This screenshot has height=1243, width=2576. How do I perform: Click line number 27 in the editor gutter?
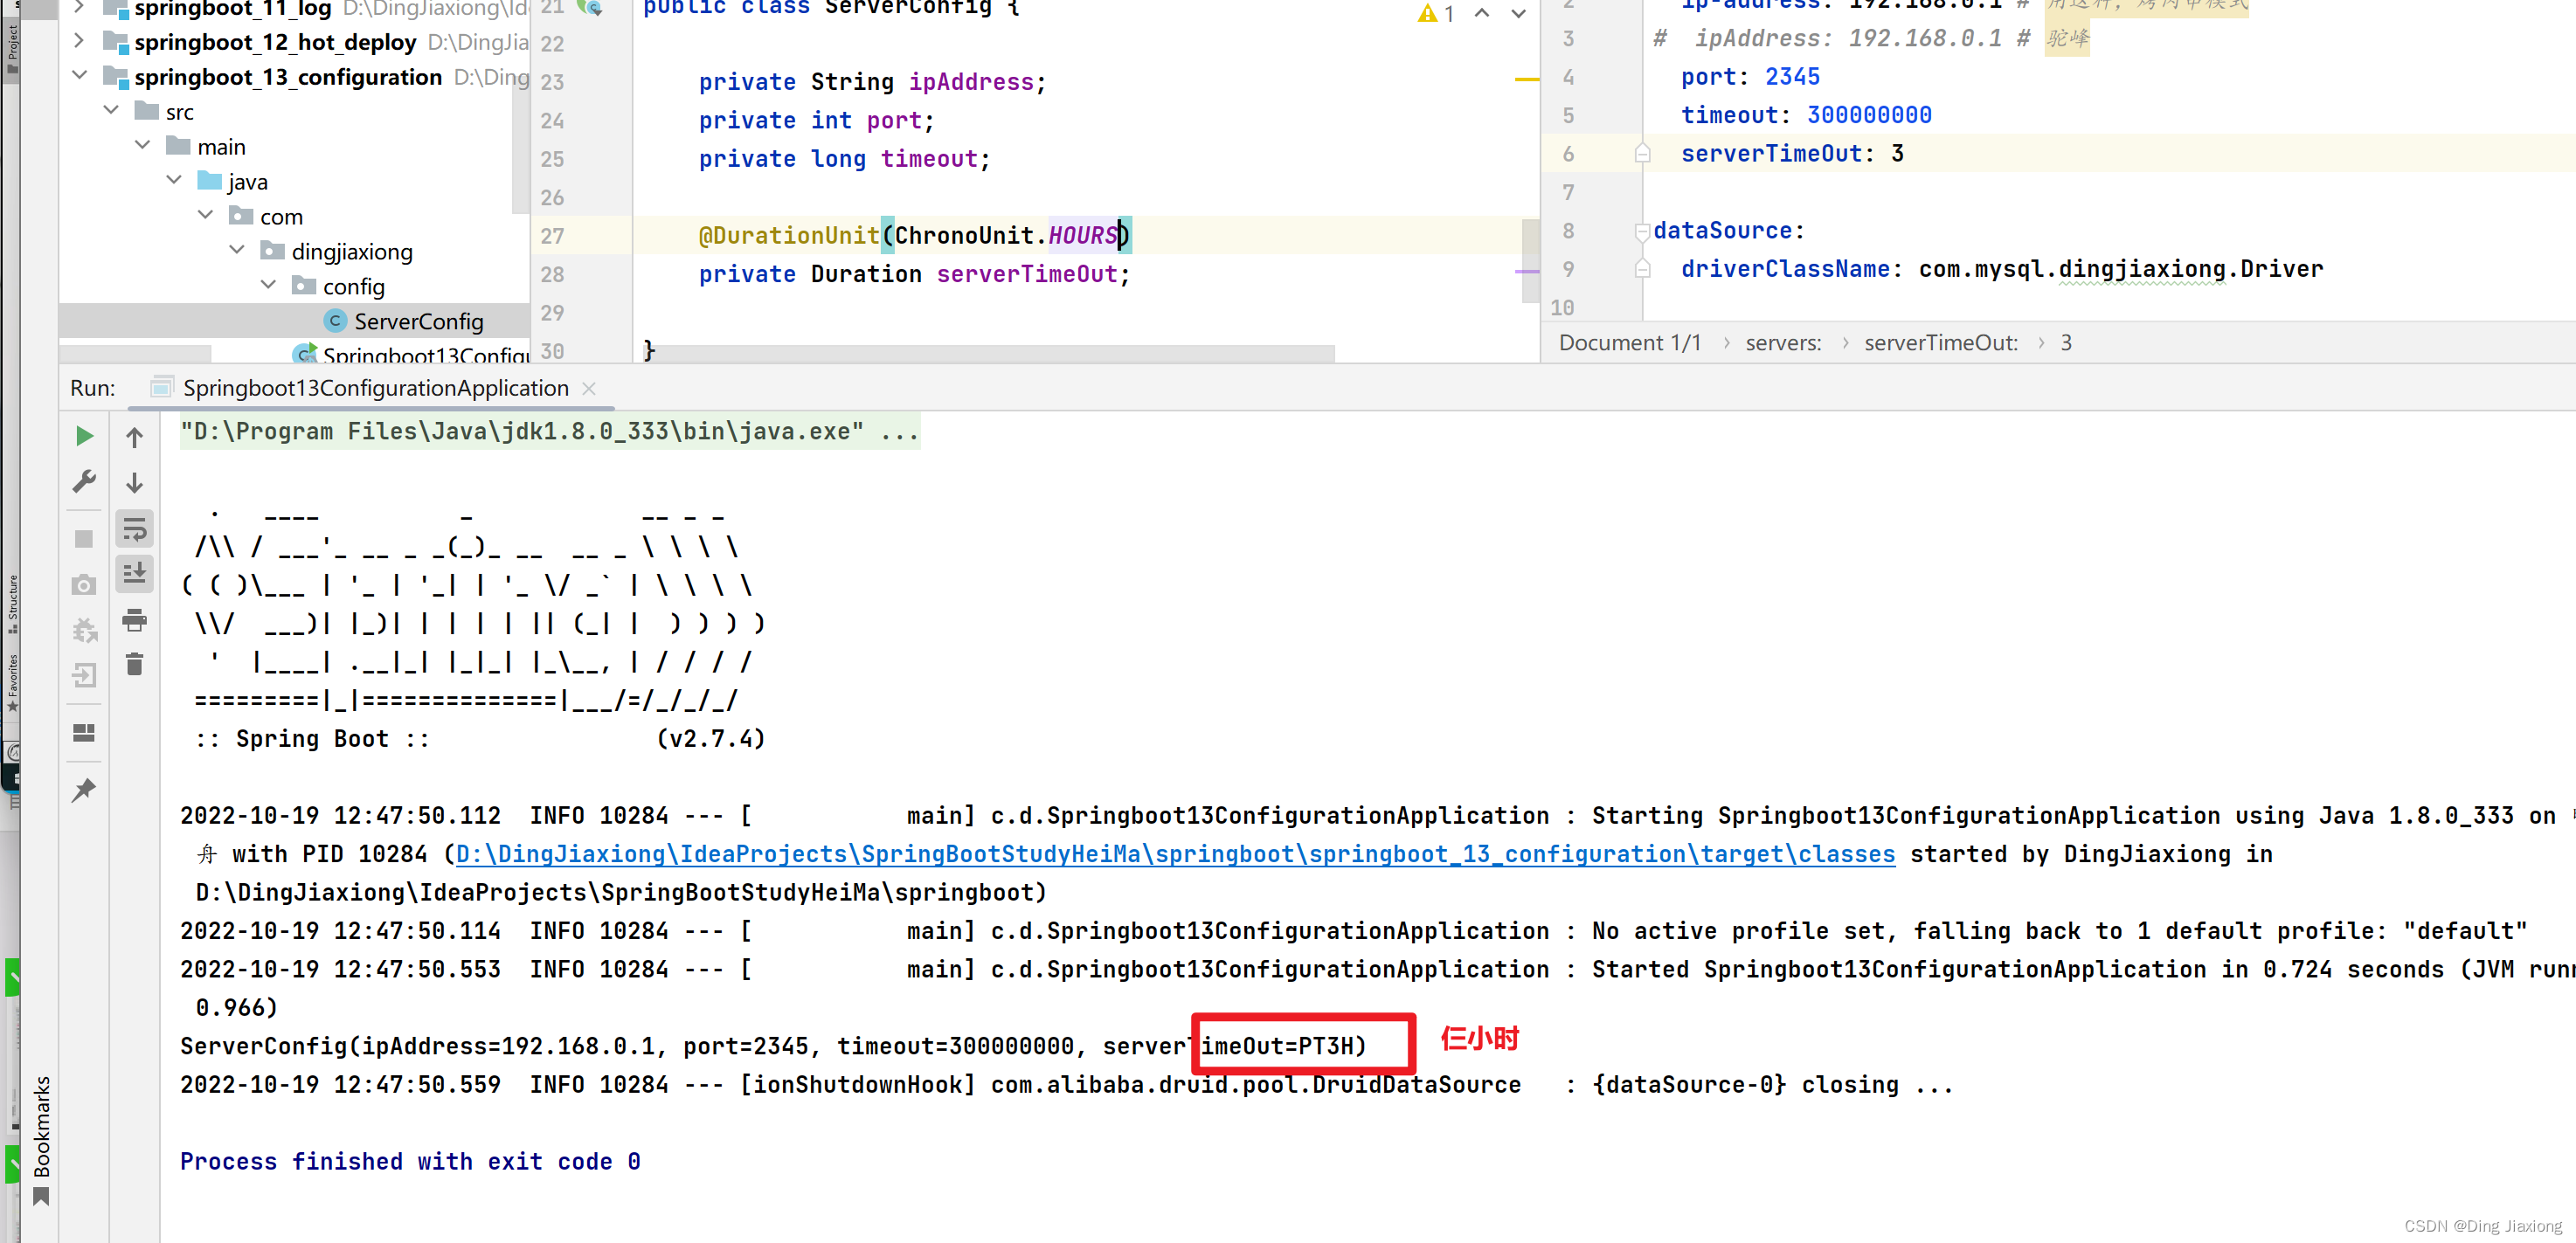click(x=552, y=236)
